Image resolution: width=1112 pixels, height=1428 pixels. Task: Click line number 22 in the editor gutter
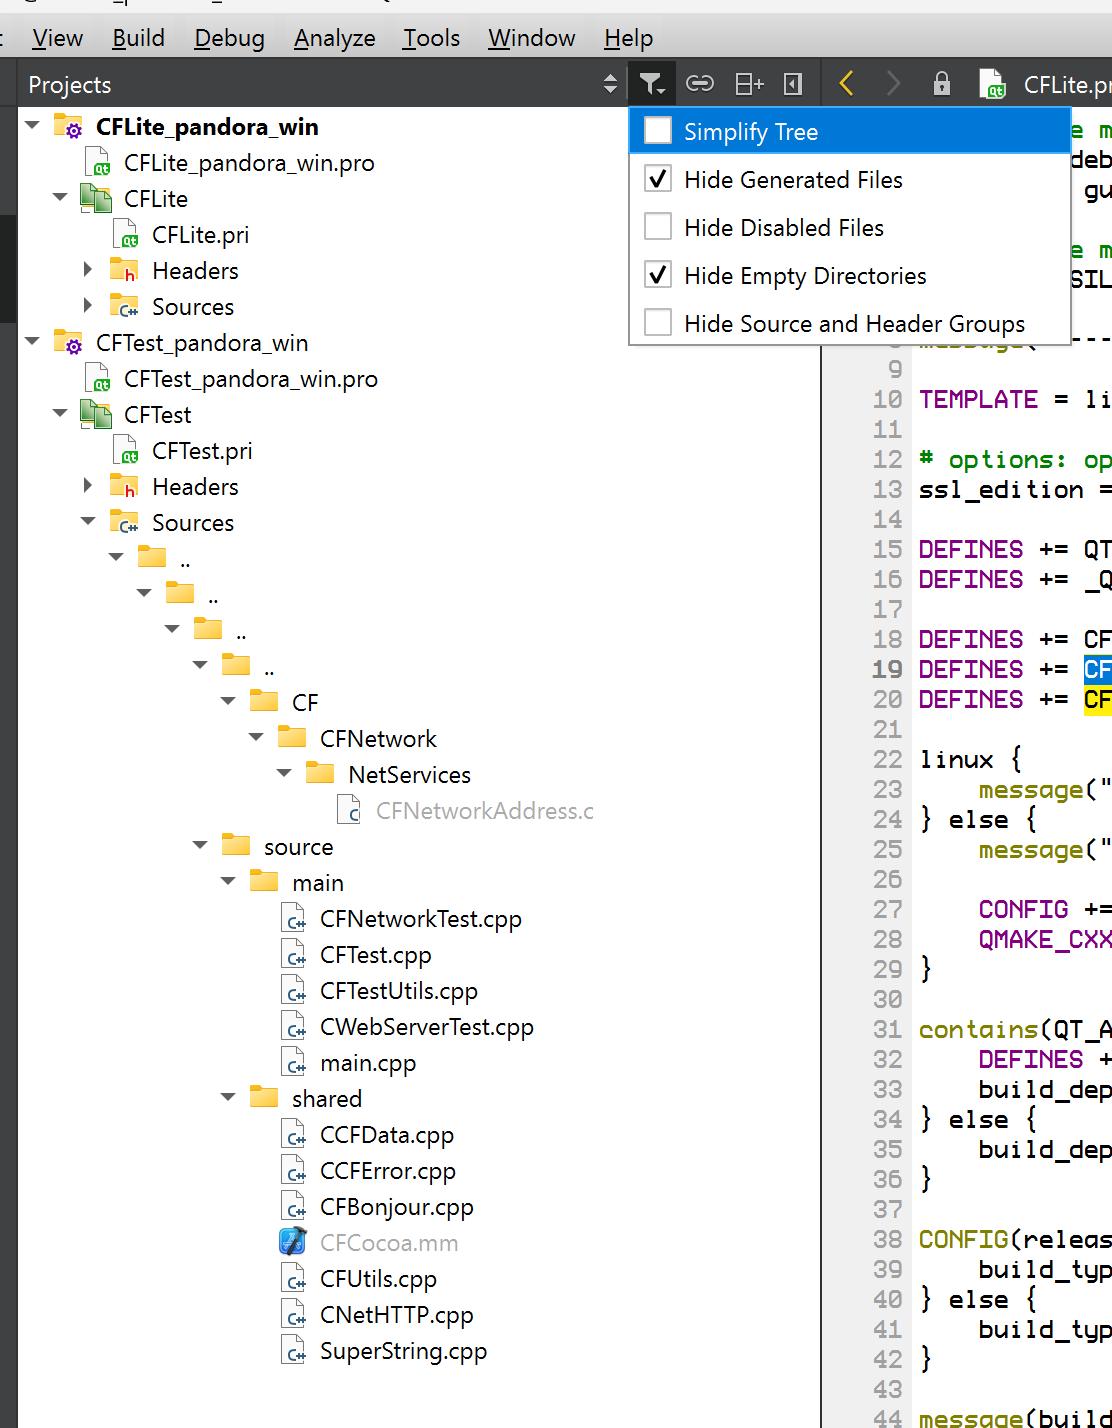888,759
